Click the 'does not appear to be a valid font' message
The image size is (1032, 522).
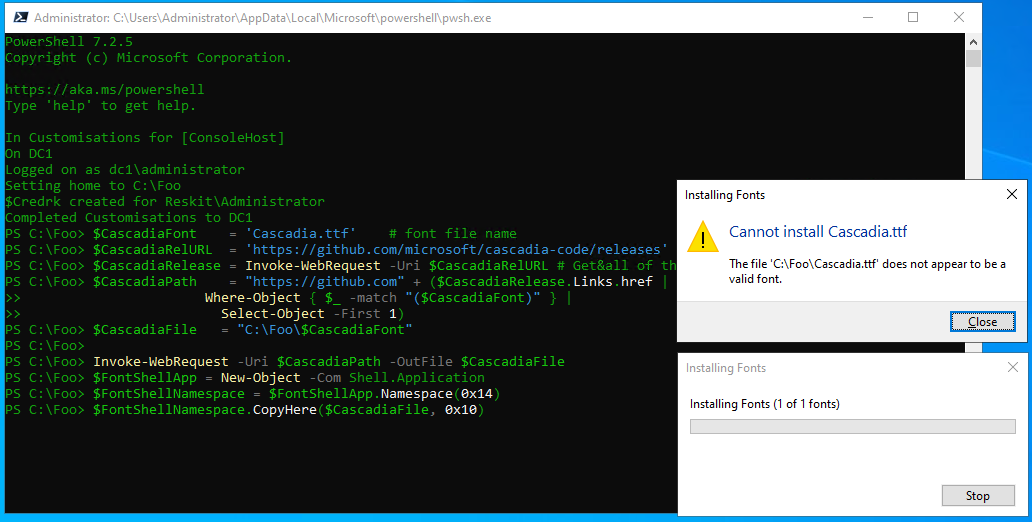click(867, 271)
